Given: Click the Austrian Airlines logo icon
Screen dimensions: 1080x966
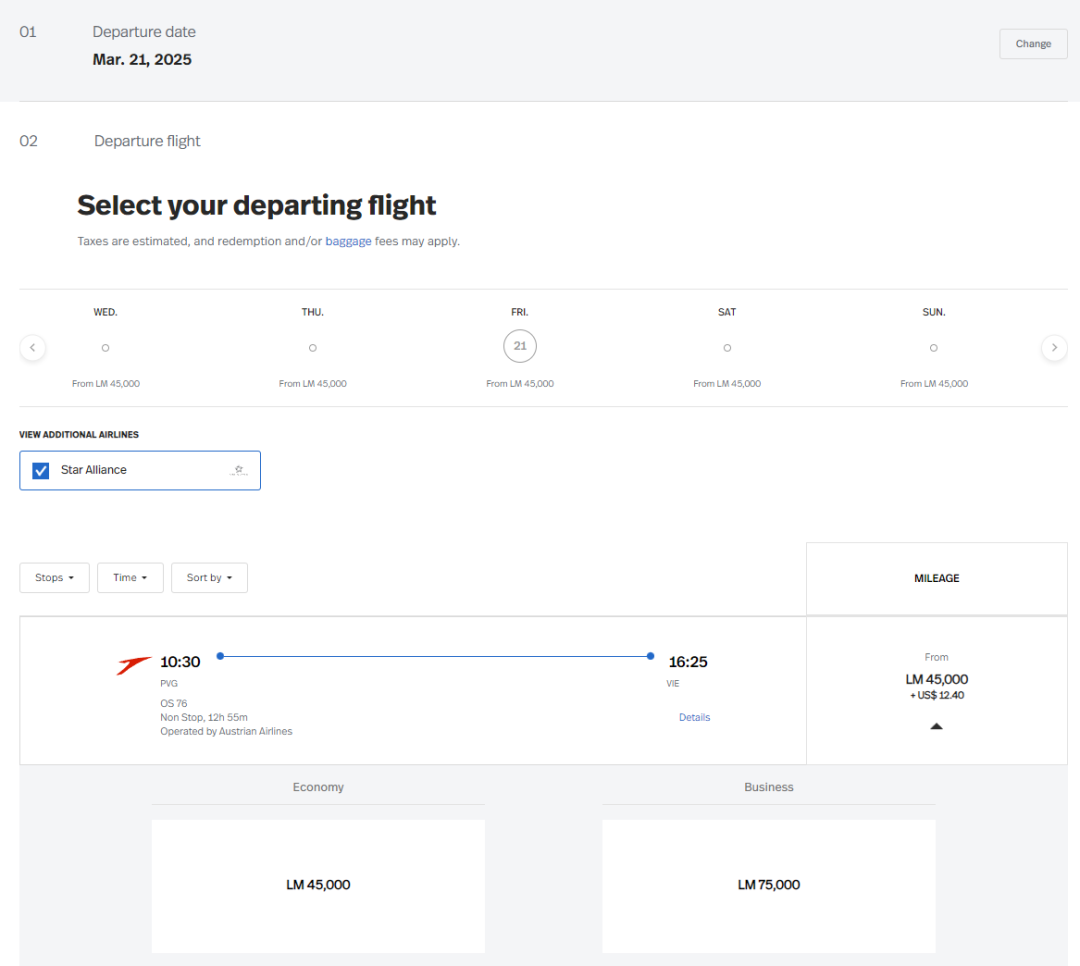Looking at the screenshot, I should pos(134,666).
